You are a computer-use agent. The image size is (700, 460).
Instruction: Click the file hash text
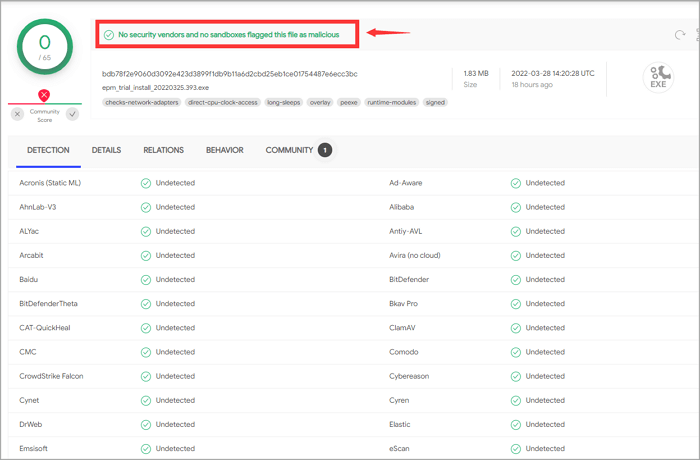[x=229, y=74]
